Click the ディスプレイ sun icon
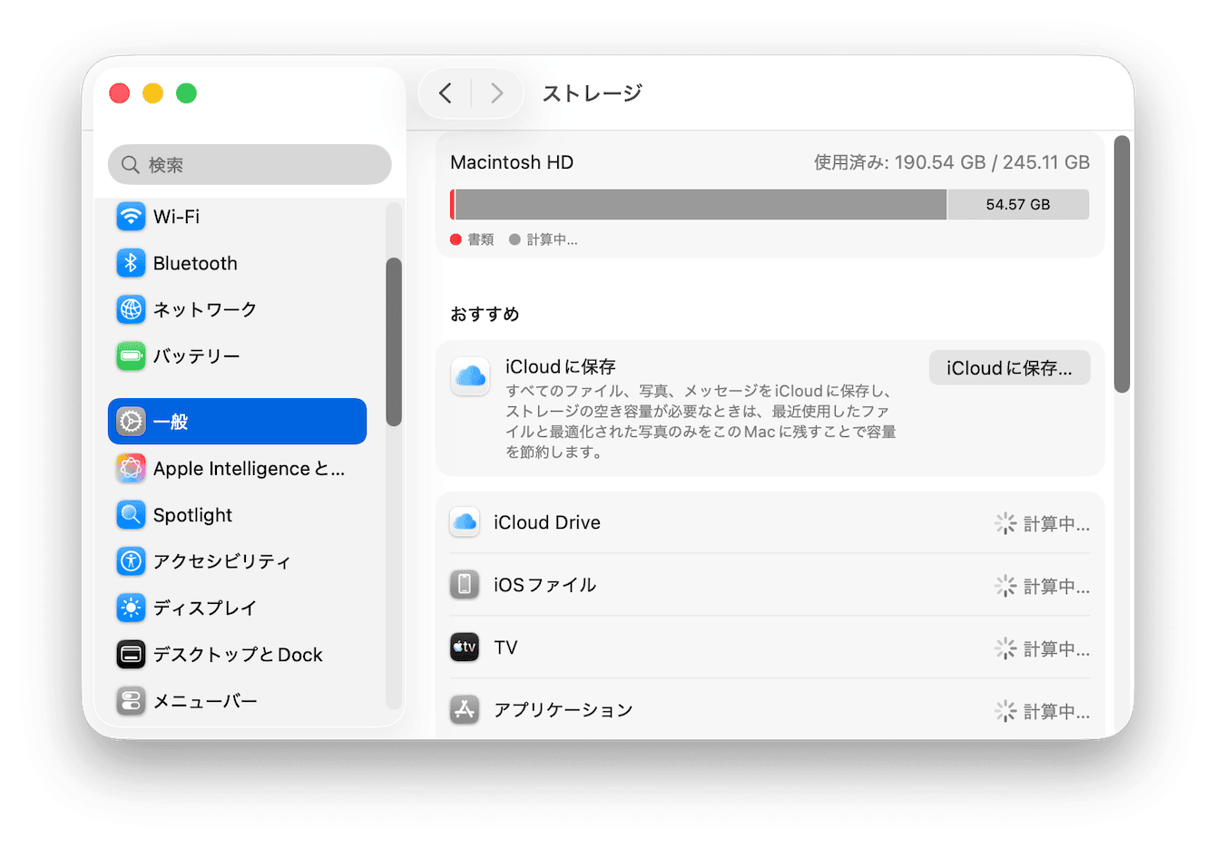The height and width of the screenshot is (847, 1216). click(x=131, y=608)
